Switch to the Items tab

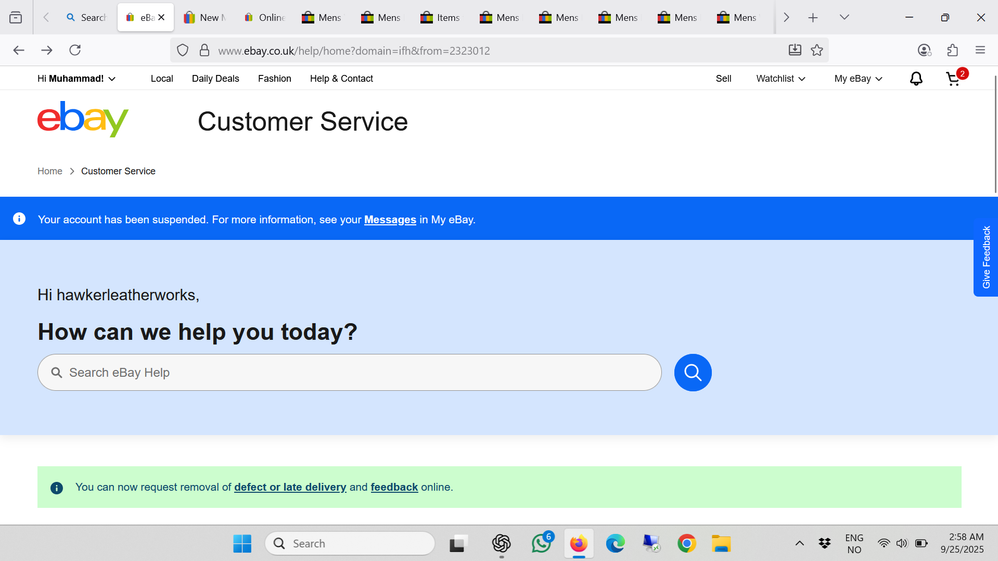coord(440,18)
